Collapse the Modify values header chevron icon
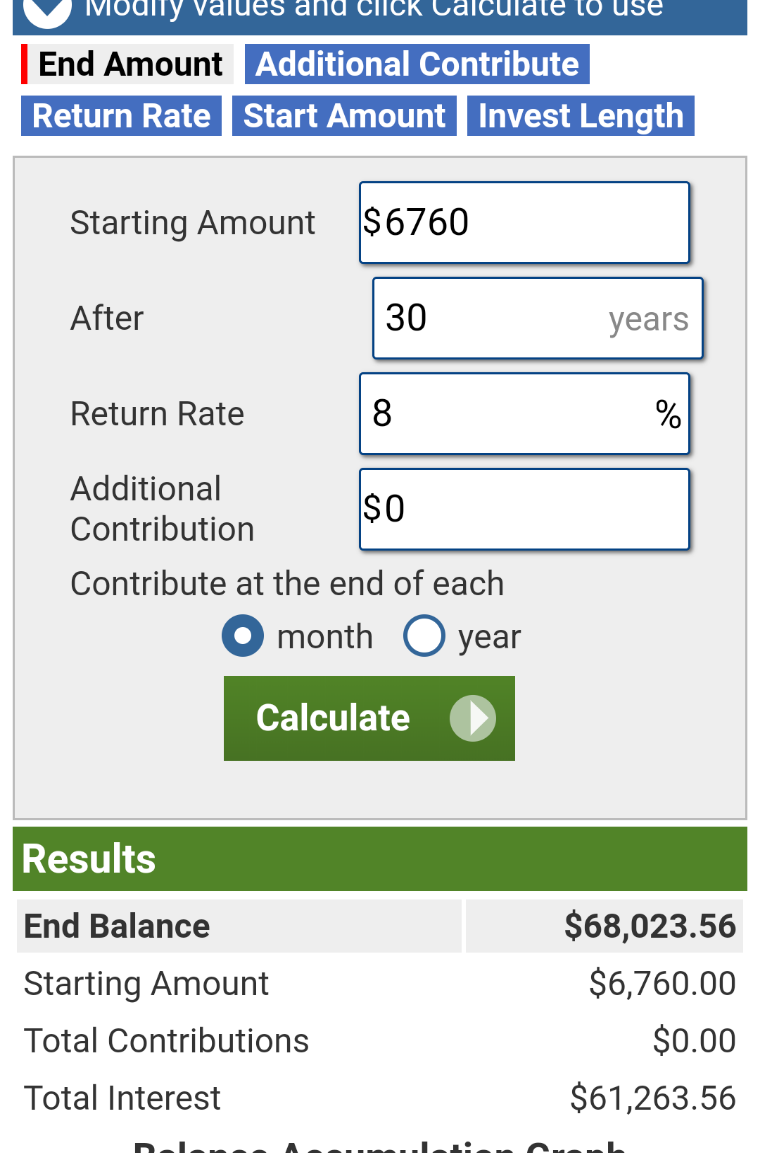The height and width of the screenshot is (1153, 760). click(x=47, y=10)
